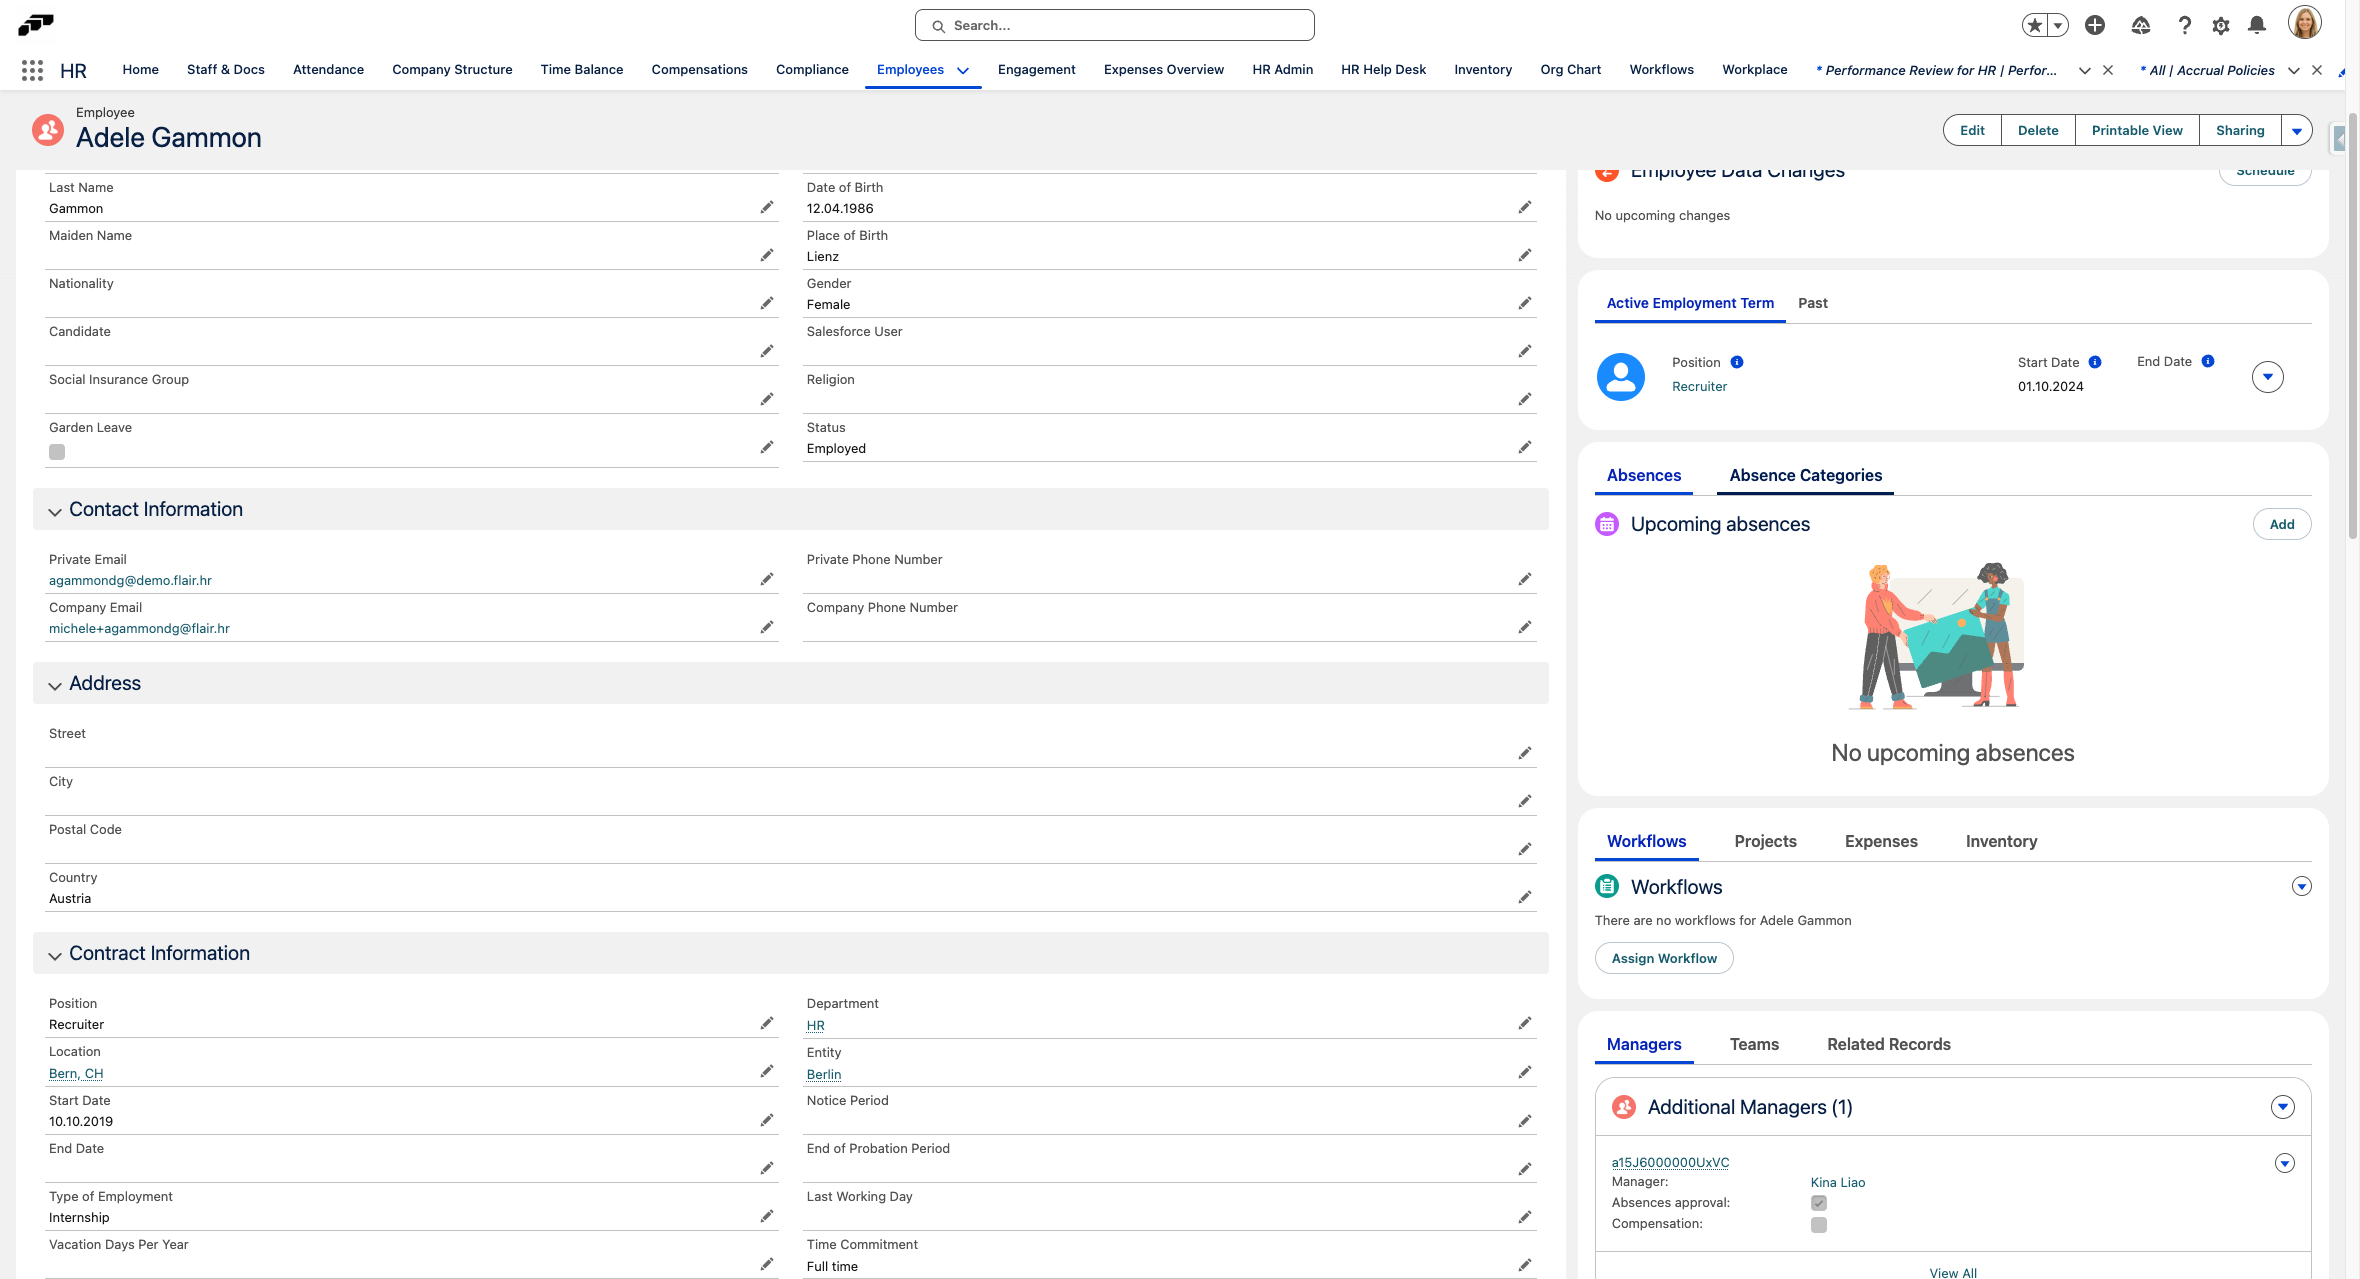Edit the Date of Birth field pencil
The image size is (2360, 1279).
[x=1524, y=207]
